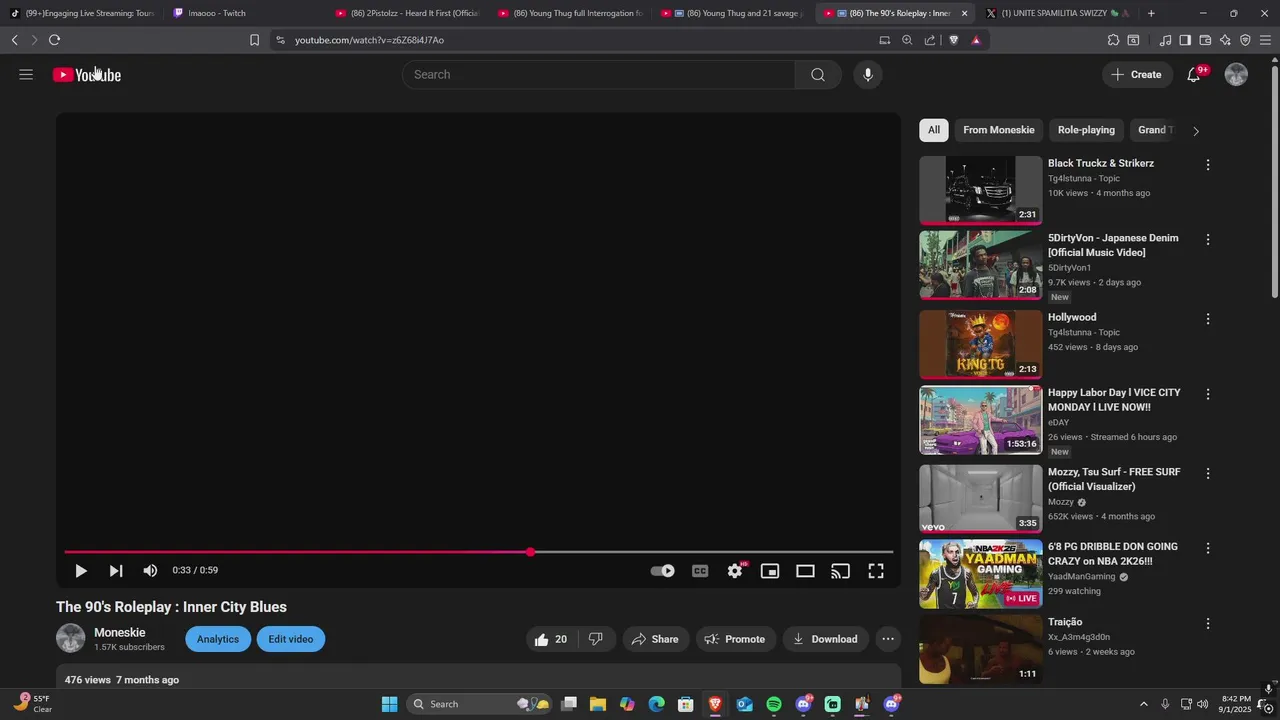Screen dimensions: 1280x720
Task: Bookmark this page
Action: coord(254,40)
